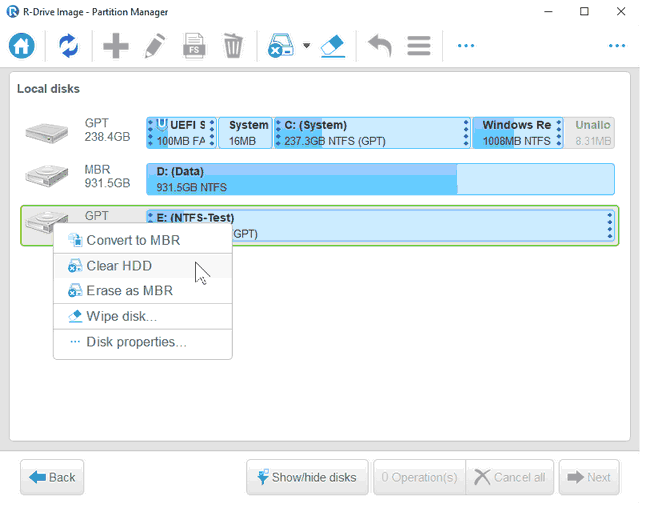Image resolution: width=670 pixels, height=528 pixels.
Task: Expand the clear disk dropdown arrow
Action: coord(306,45)
